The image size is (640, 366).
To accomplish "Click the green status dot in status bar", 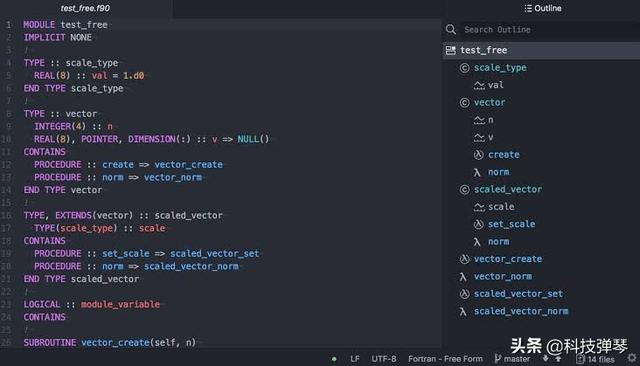I will [x=334, y=359].
